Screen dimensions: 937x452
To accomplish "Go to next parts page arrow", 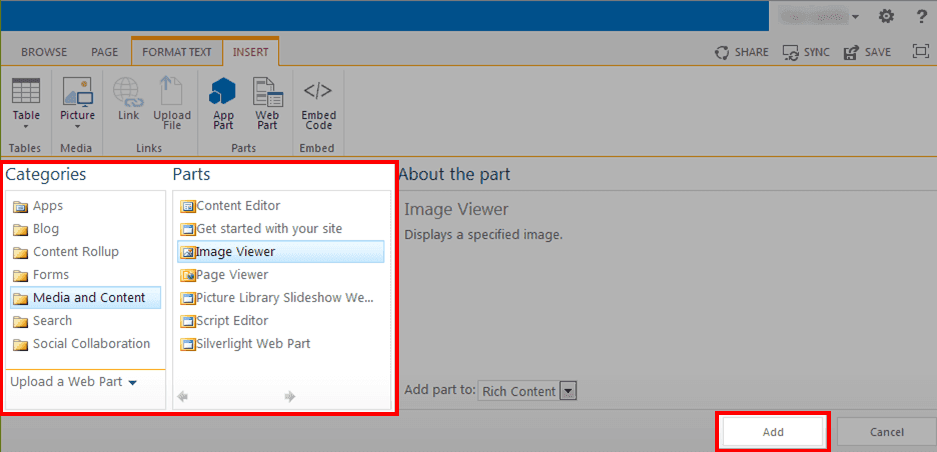I will [x=290, y=397].
